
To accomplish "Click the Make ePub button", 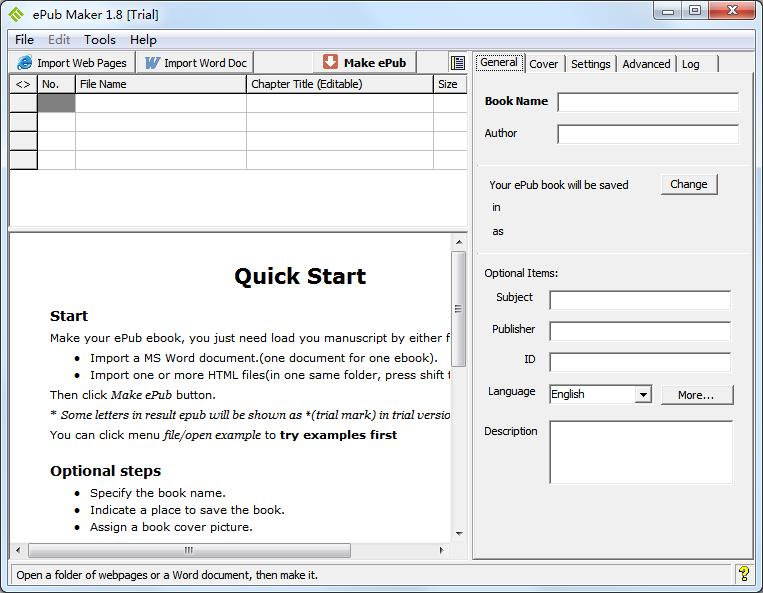I will 365,62.
